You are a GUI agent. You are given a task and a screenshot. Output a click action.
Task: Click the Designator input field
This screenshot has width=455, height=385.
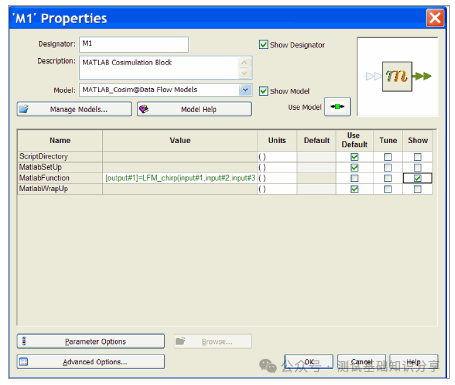pyautogui.click(x=134, y=44)
